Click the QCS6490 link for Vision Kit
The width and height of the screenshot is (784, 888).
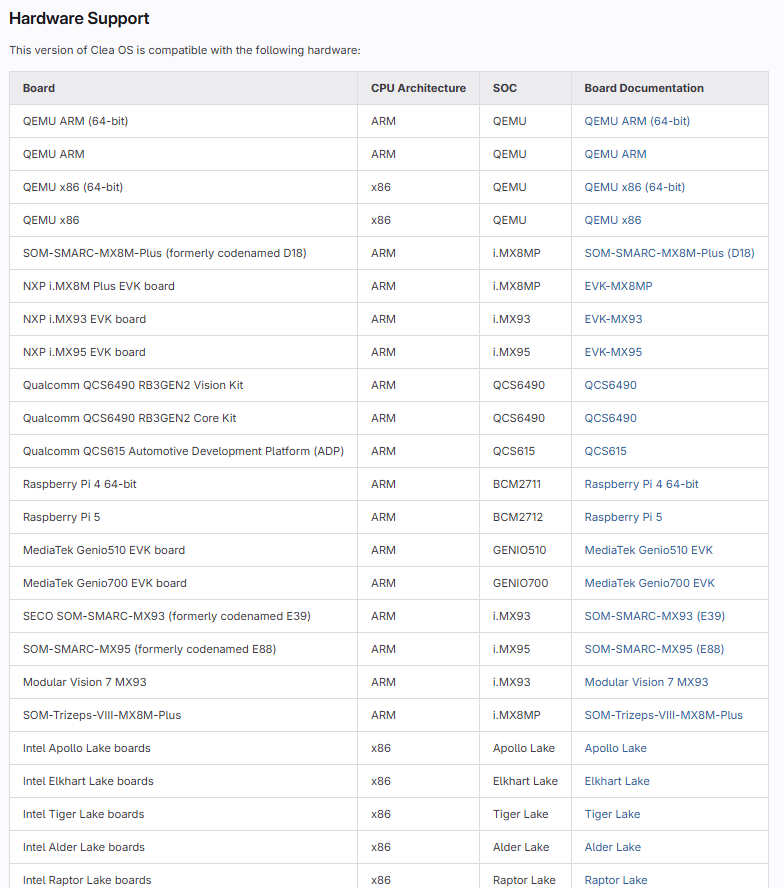point(610,385)
